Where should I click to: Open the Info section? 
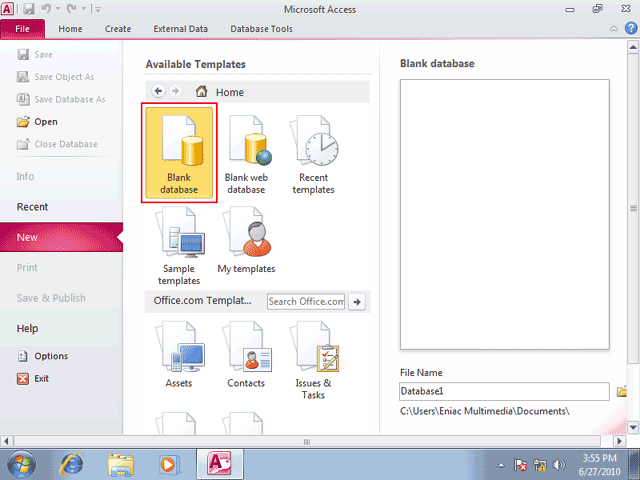pyautogui.click(x=25, y=176)
